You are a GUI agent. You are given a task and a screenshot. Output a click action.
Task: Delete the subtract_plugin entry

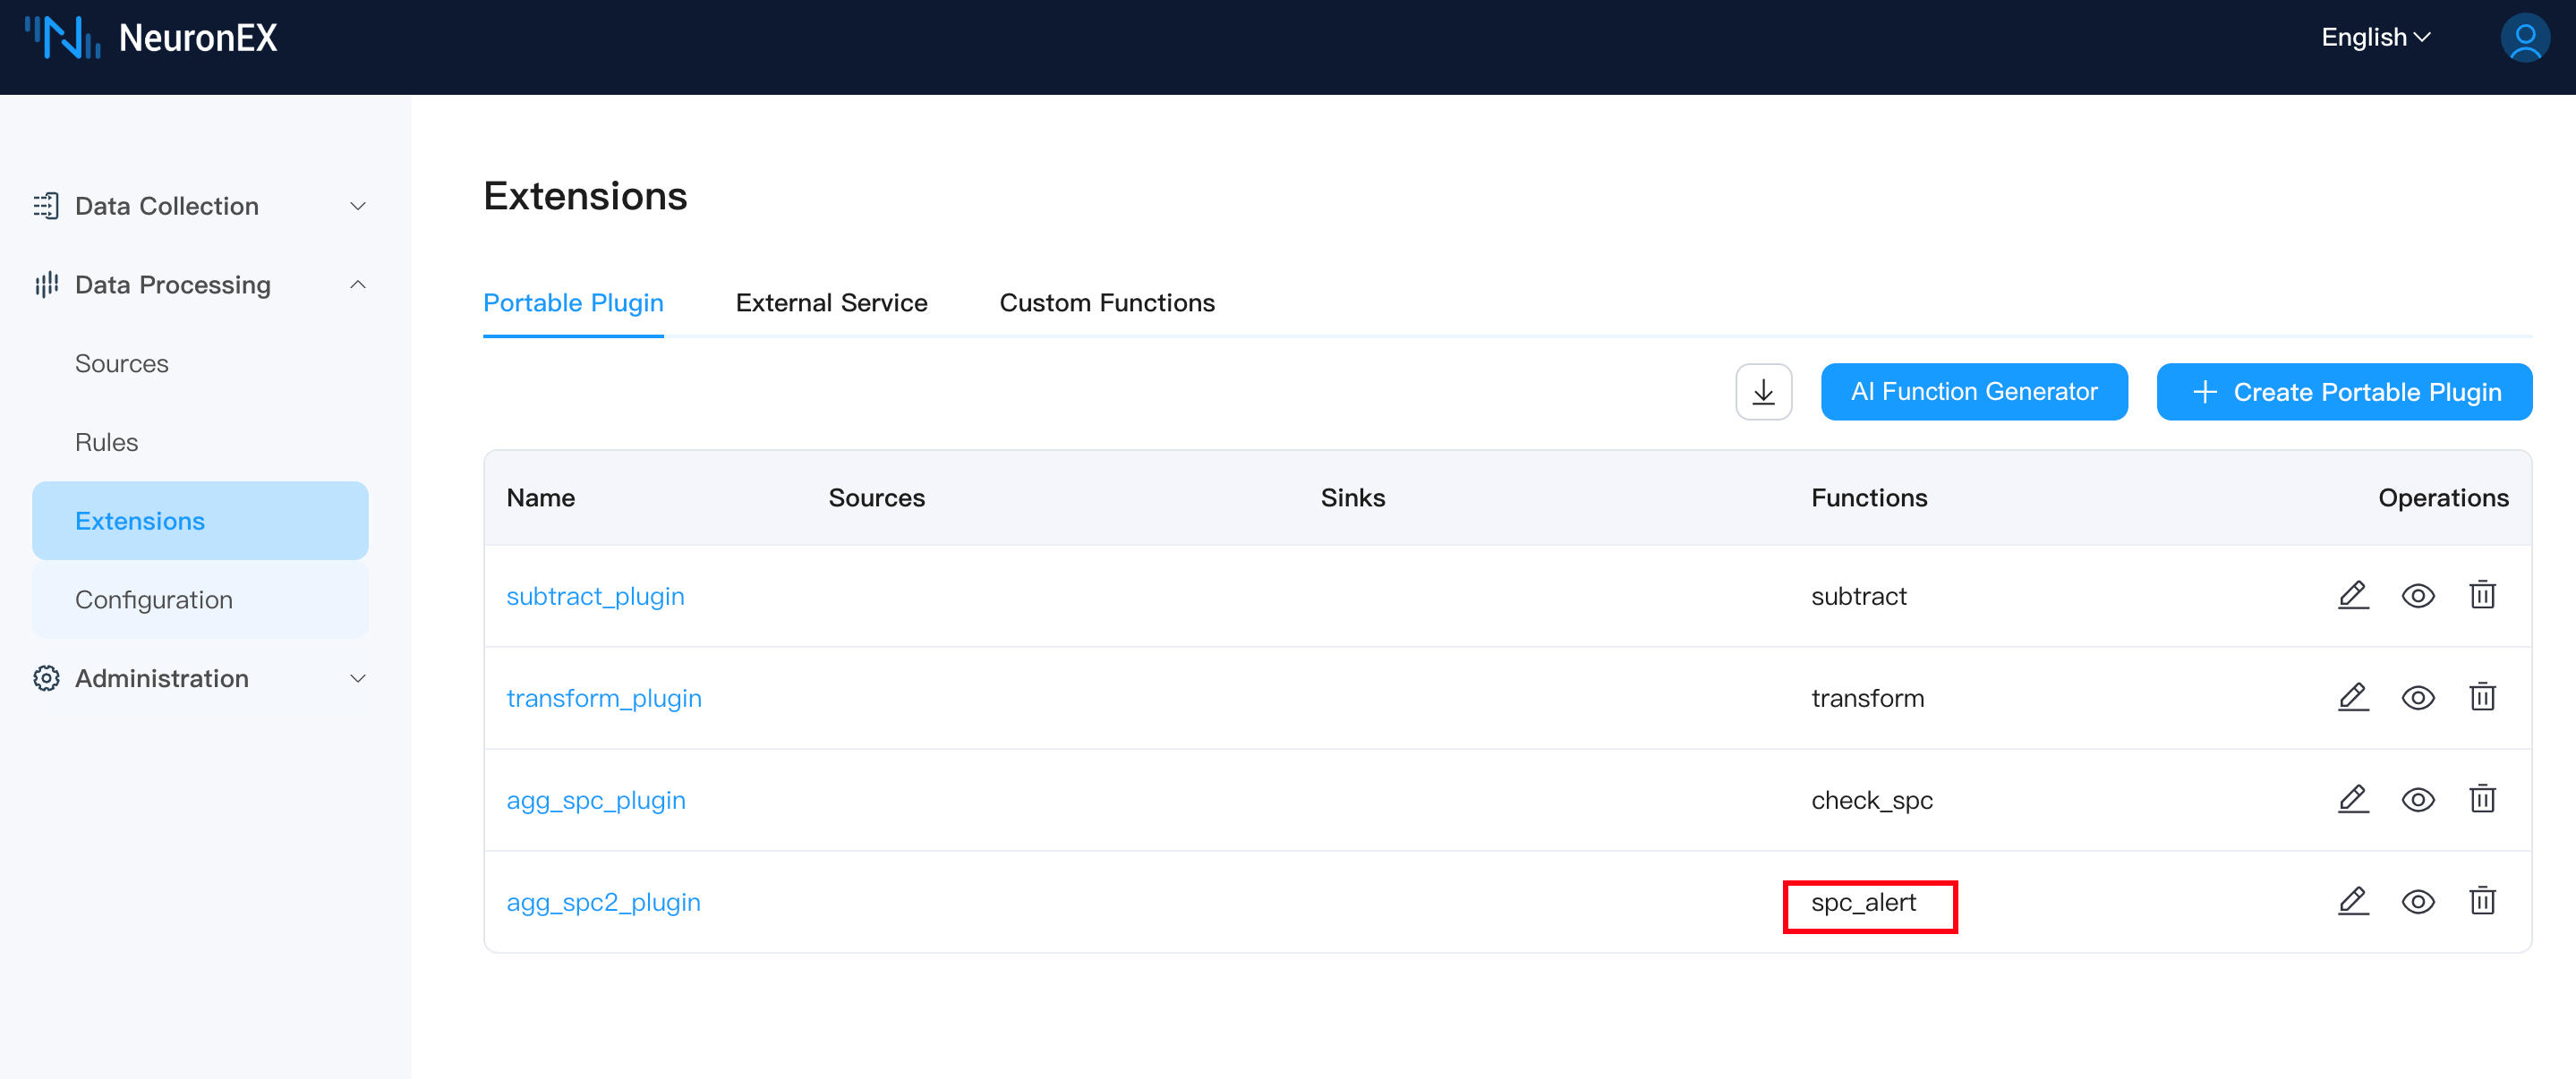2482,596
